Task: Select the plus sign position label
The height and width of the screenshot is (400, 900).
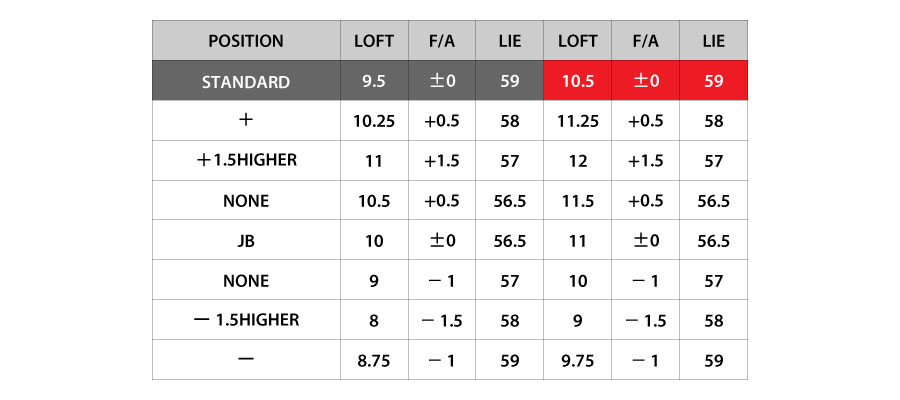Action: [x=246, y=120]
